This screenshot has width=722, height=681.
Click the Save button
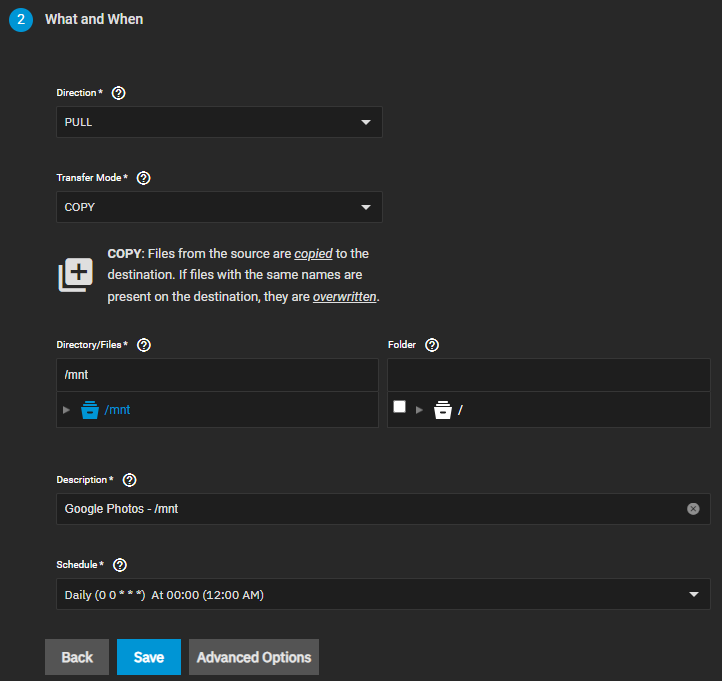click(148, 657)
